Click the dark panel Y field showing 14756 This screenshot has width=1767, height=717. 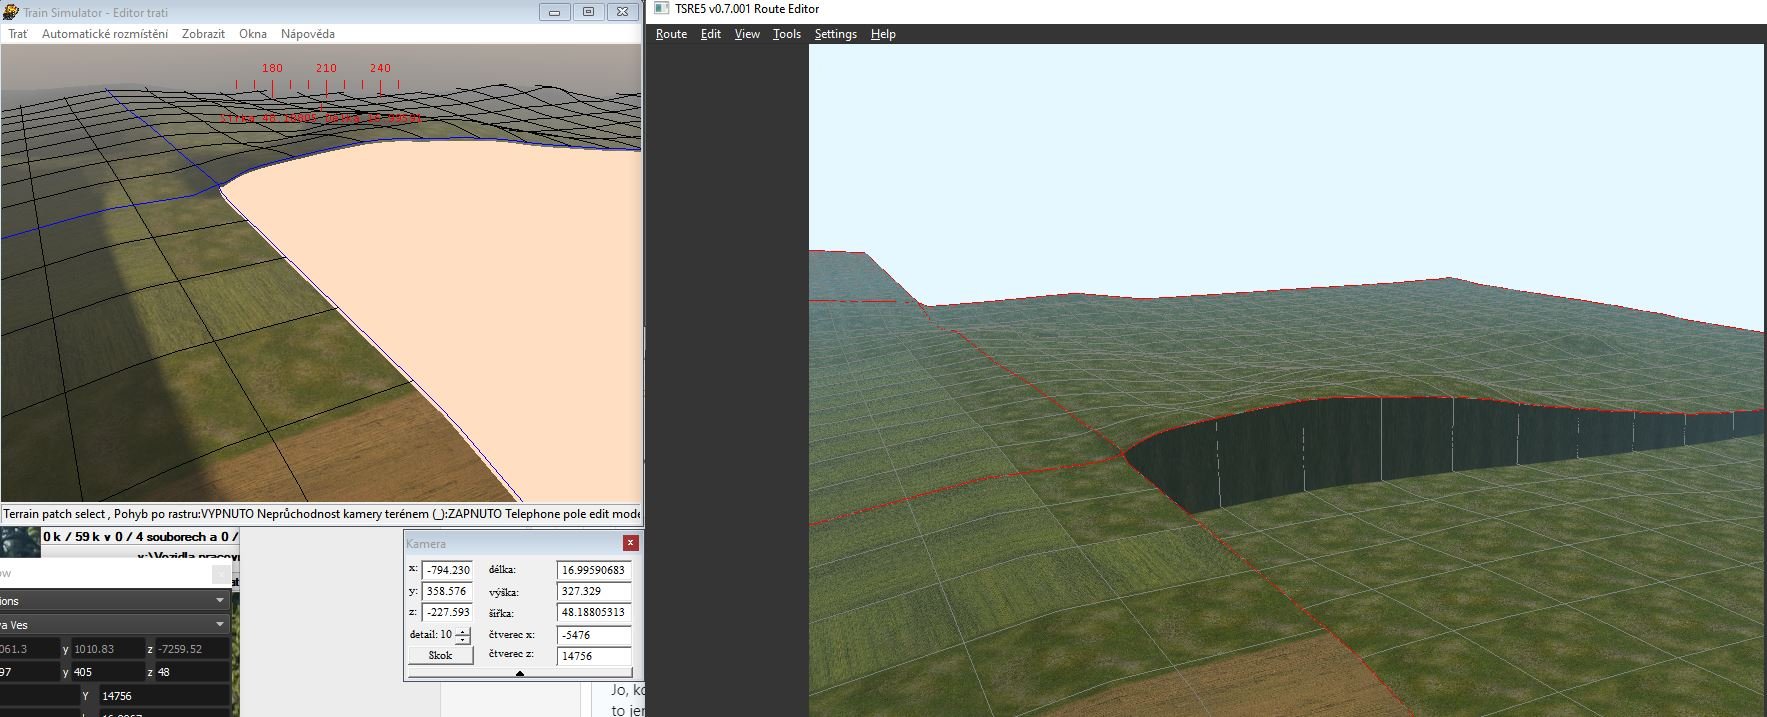(x=163, y=695)
